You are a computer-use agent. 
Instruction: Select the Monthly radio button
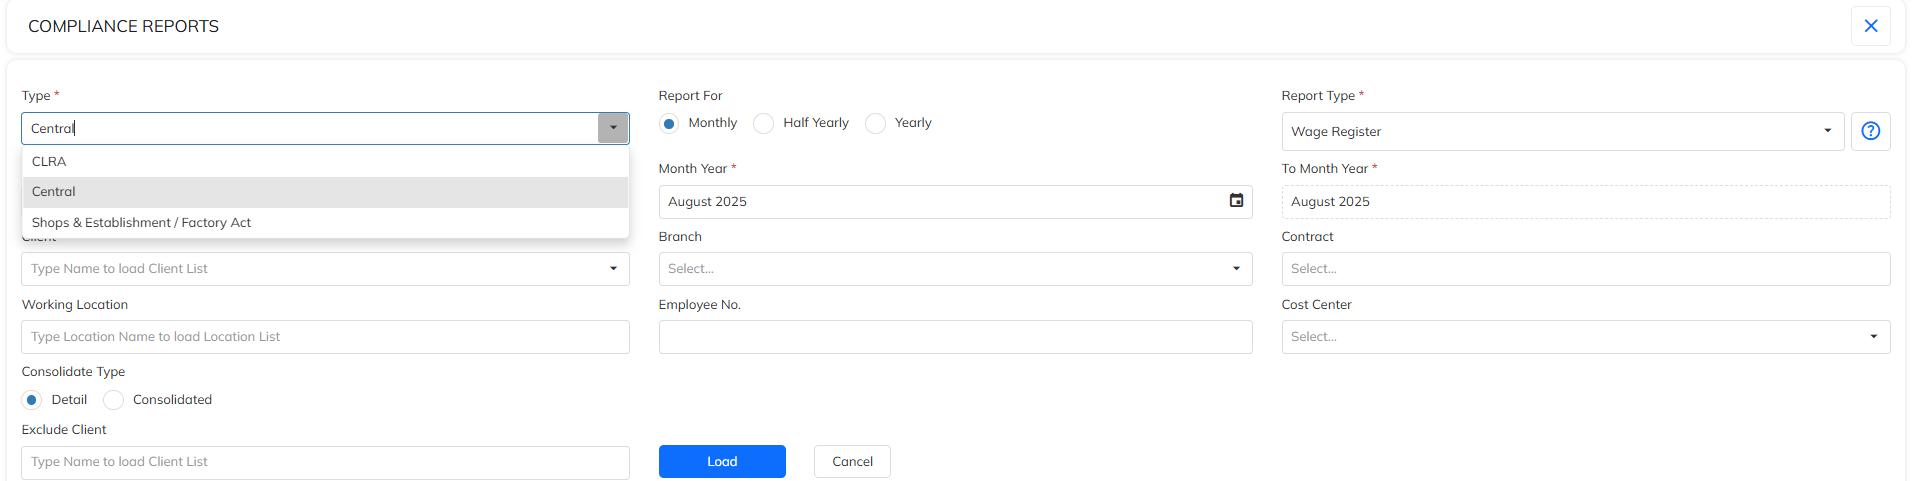point(670,123)
